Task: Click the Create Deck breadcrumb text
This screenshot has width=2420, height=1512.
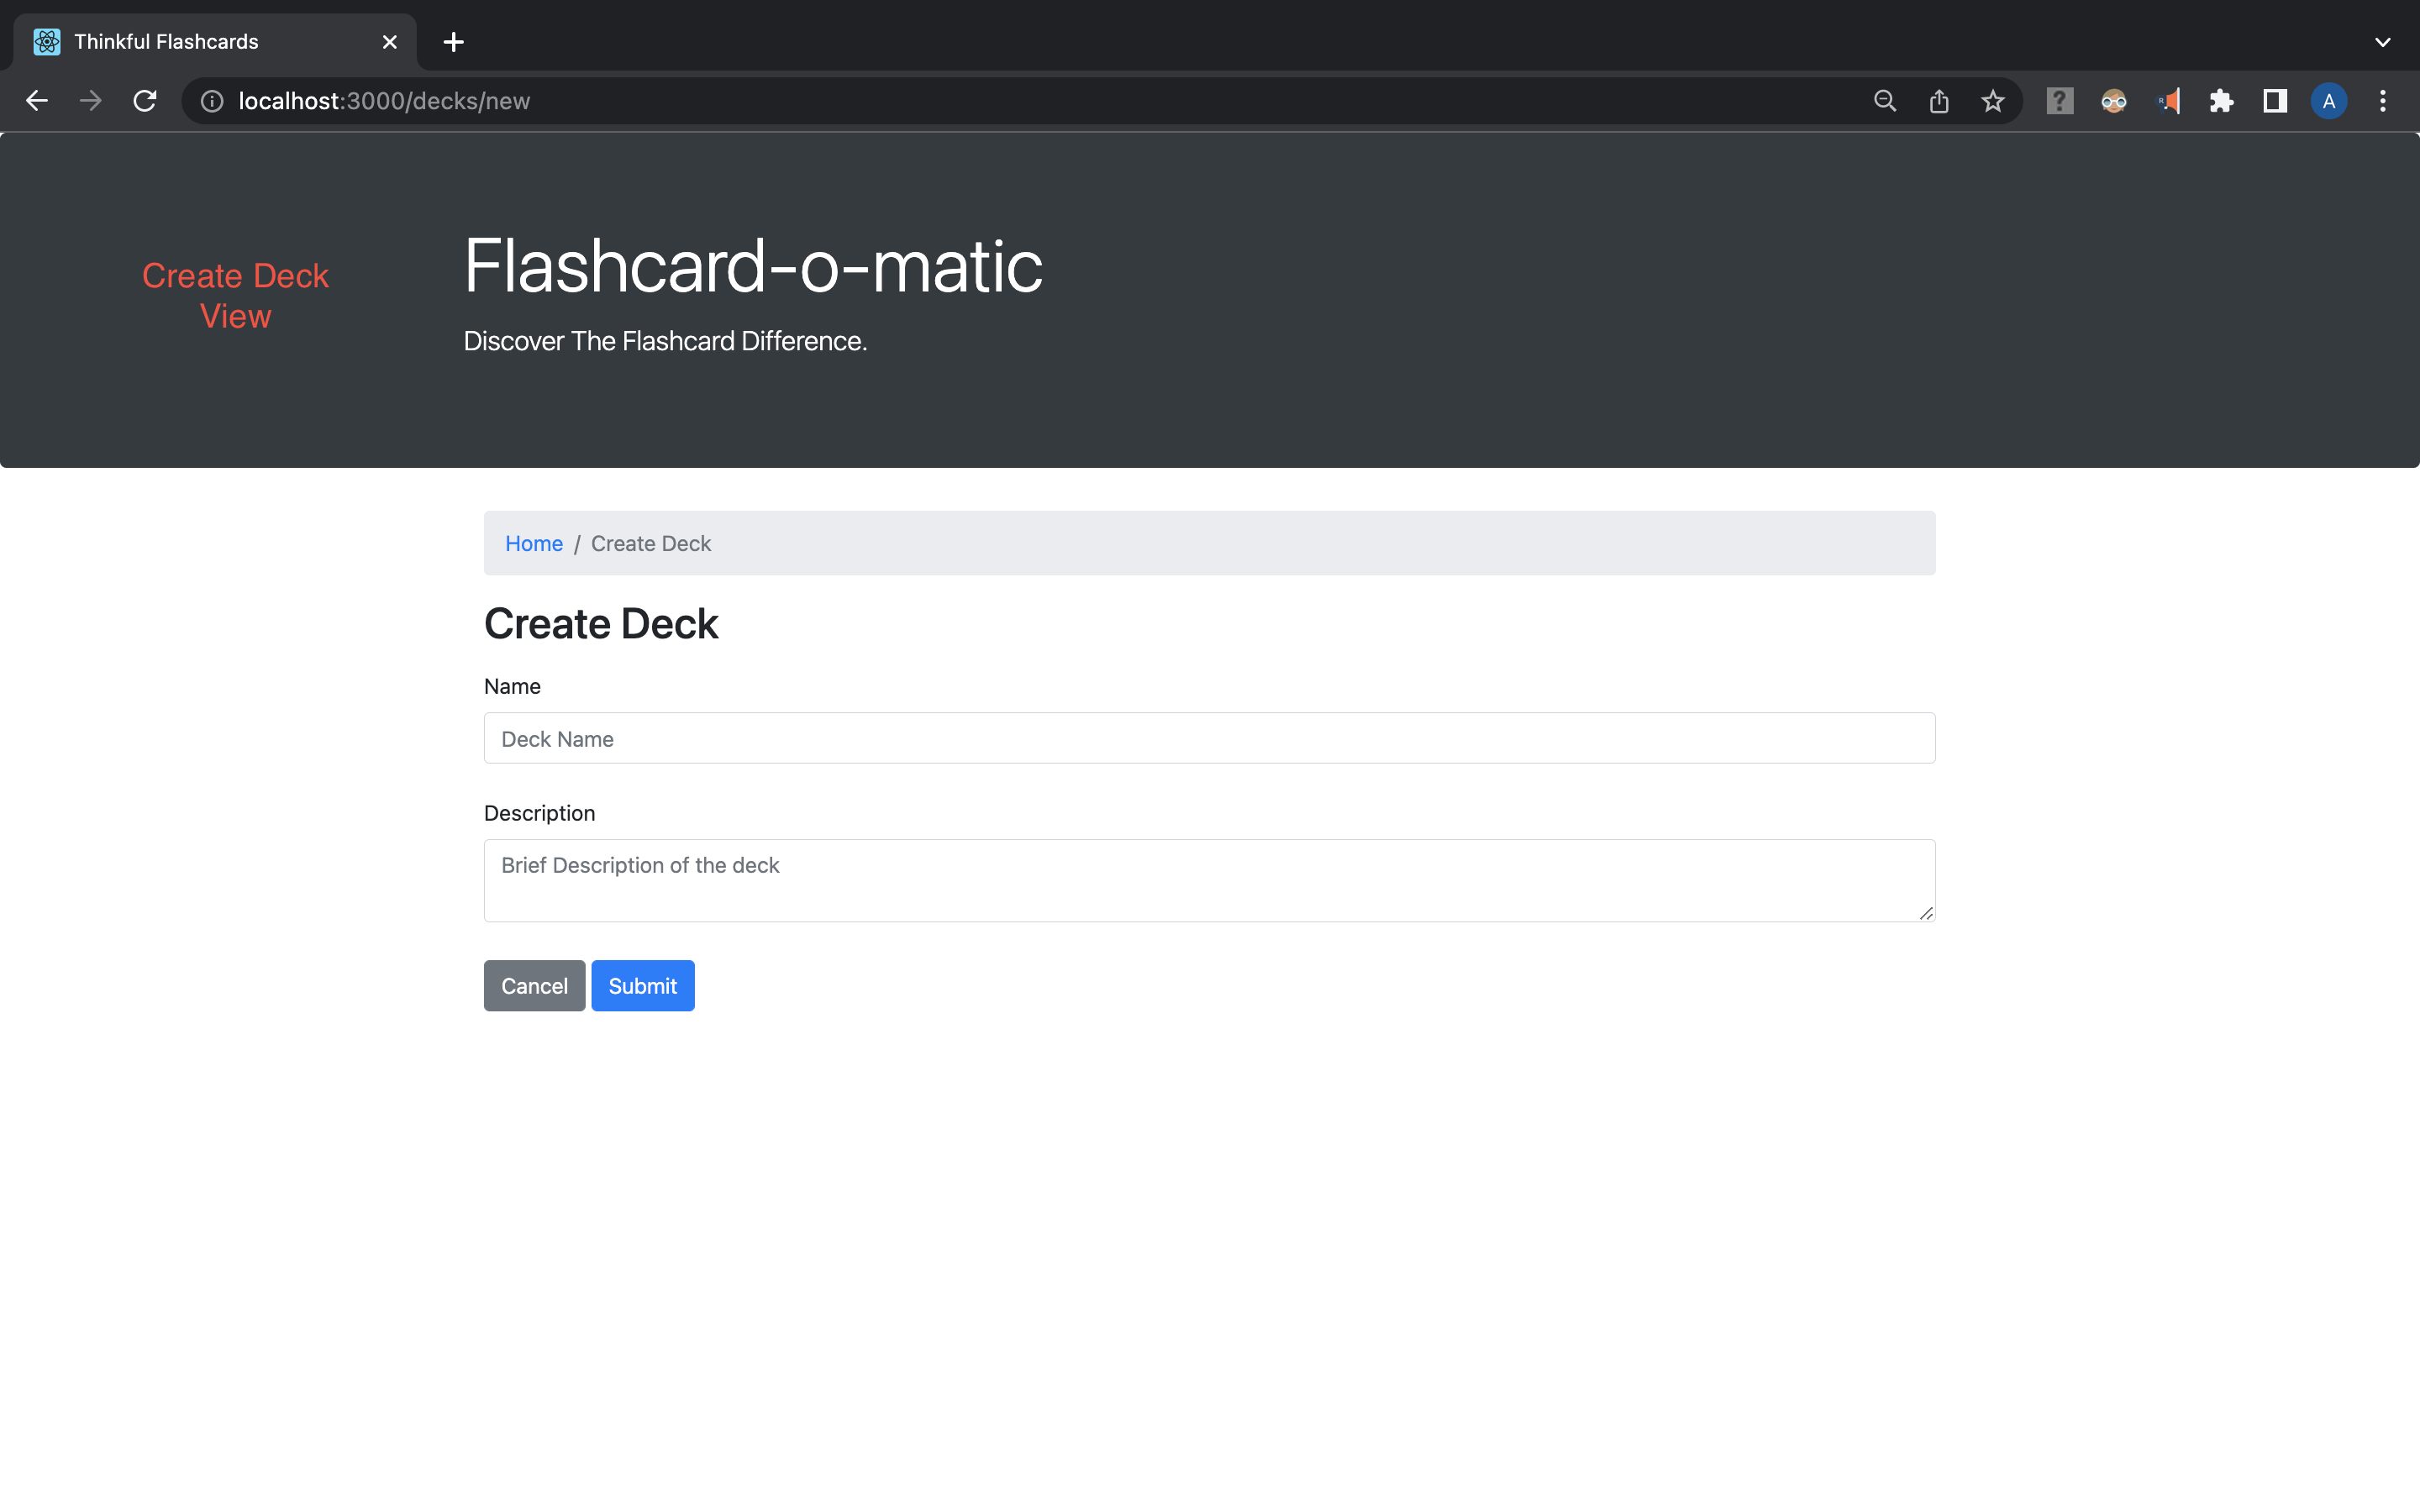Action: 651,543
